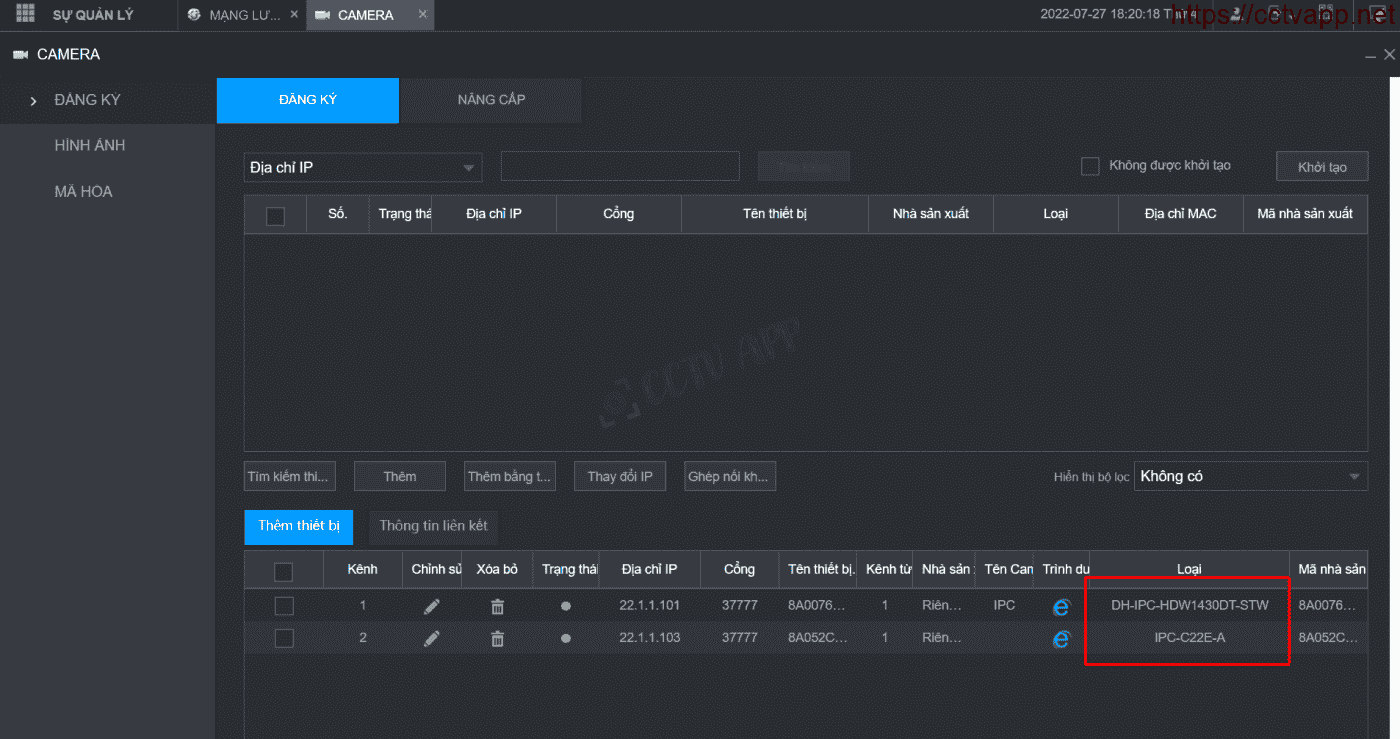Tick the checkbox for channel 2 row
1400x739 pixels.
click(284, 638)
